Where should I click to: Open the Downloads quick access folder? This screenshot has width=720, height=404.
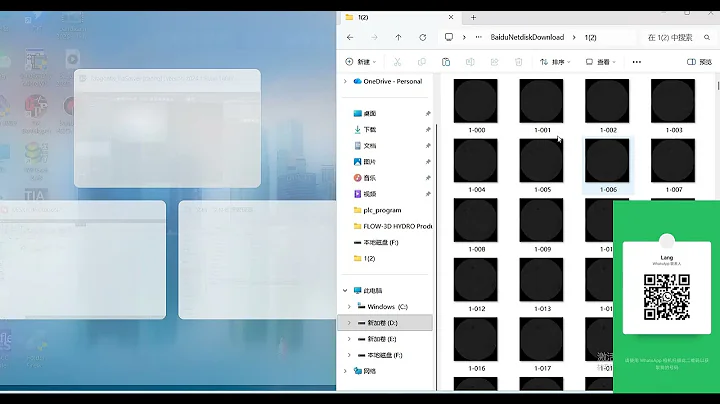pyautogui.click(x=365, y=129)
